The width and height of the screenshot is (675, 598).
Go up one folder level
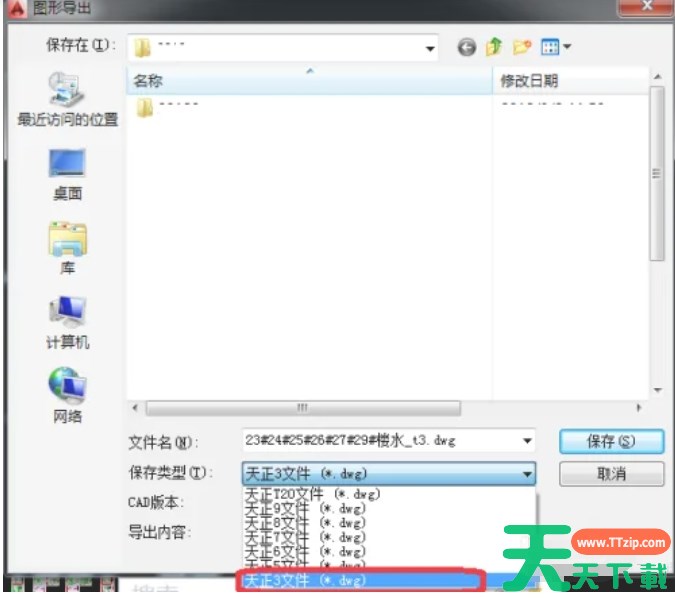point(494,46)
